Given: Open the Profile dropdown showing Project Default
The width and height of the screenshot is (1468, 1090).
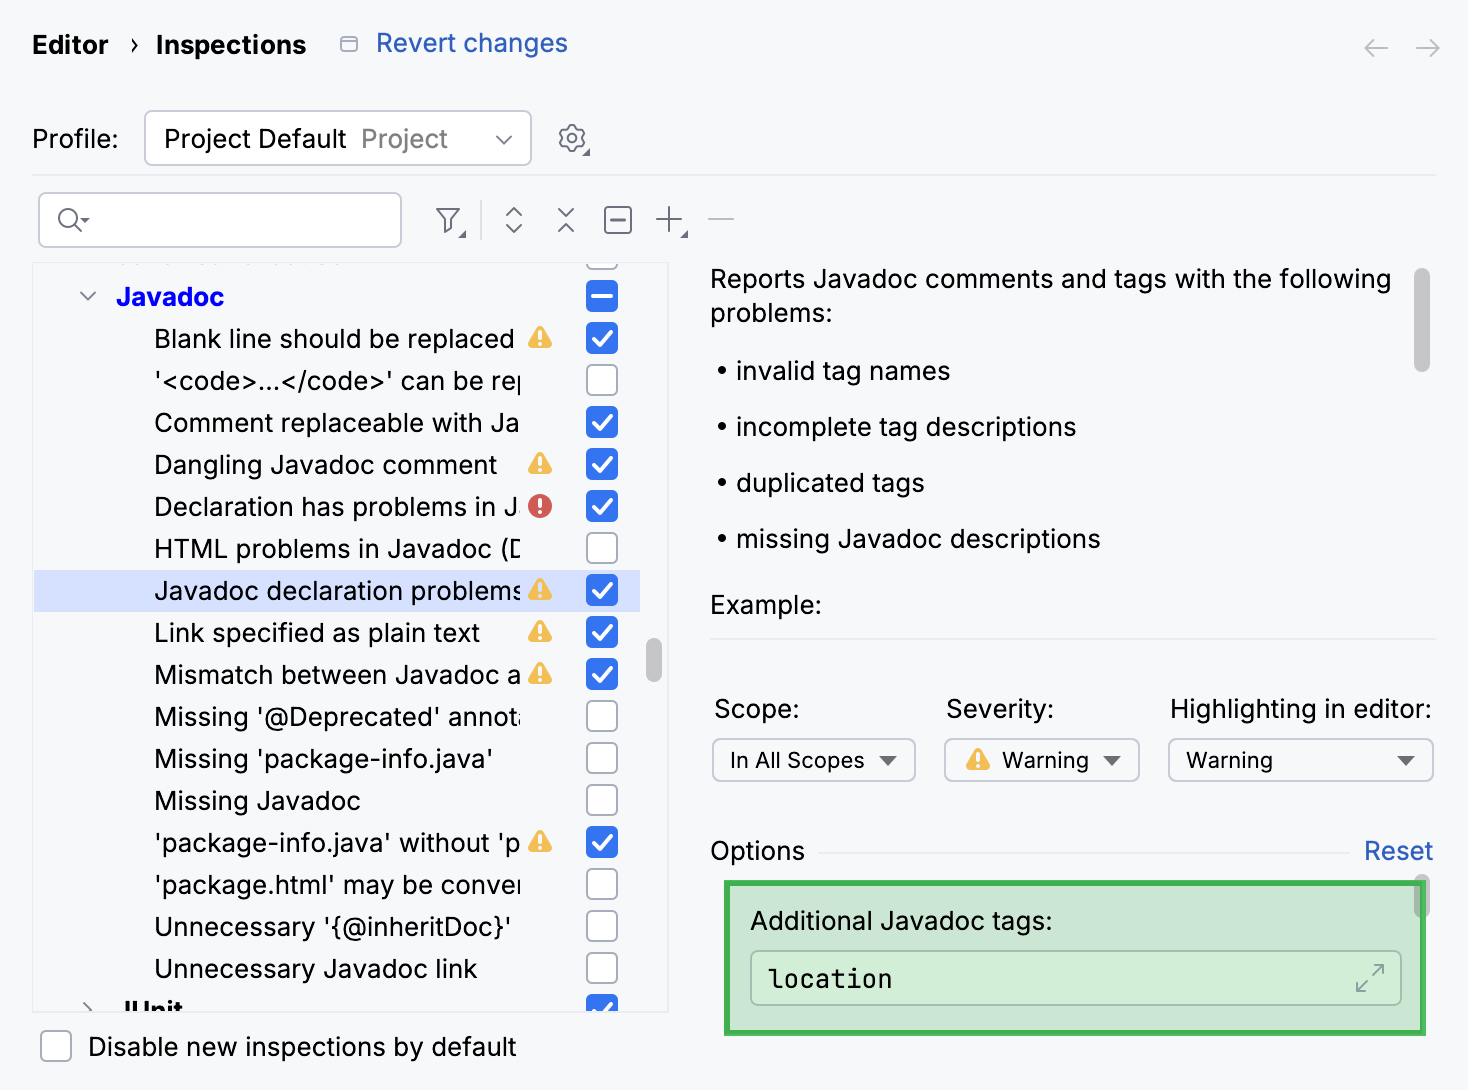Looking at the screenshot, I should [x=337, y=138].
